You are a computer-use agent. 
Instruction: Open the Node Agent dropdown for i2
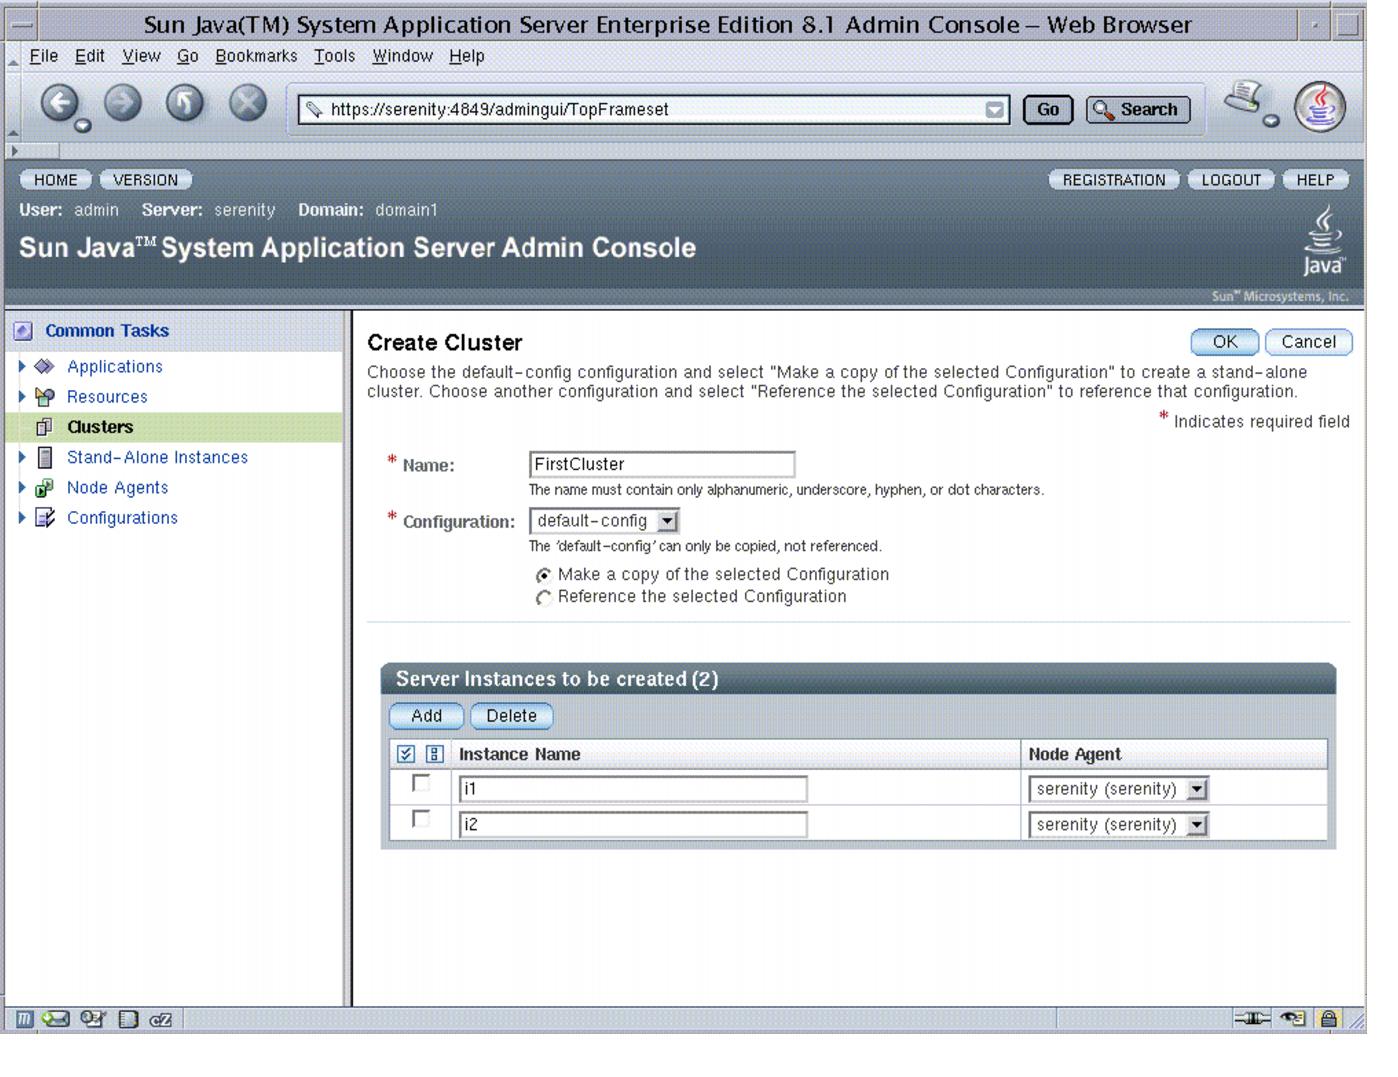(x=1118, y=825)
